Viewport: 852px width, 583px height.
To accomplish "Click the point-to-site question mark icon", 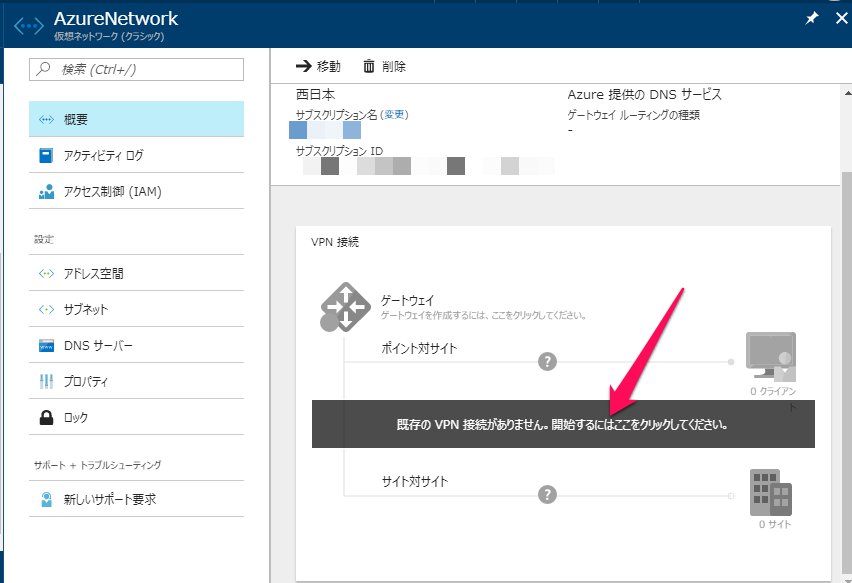I will 547,361.
